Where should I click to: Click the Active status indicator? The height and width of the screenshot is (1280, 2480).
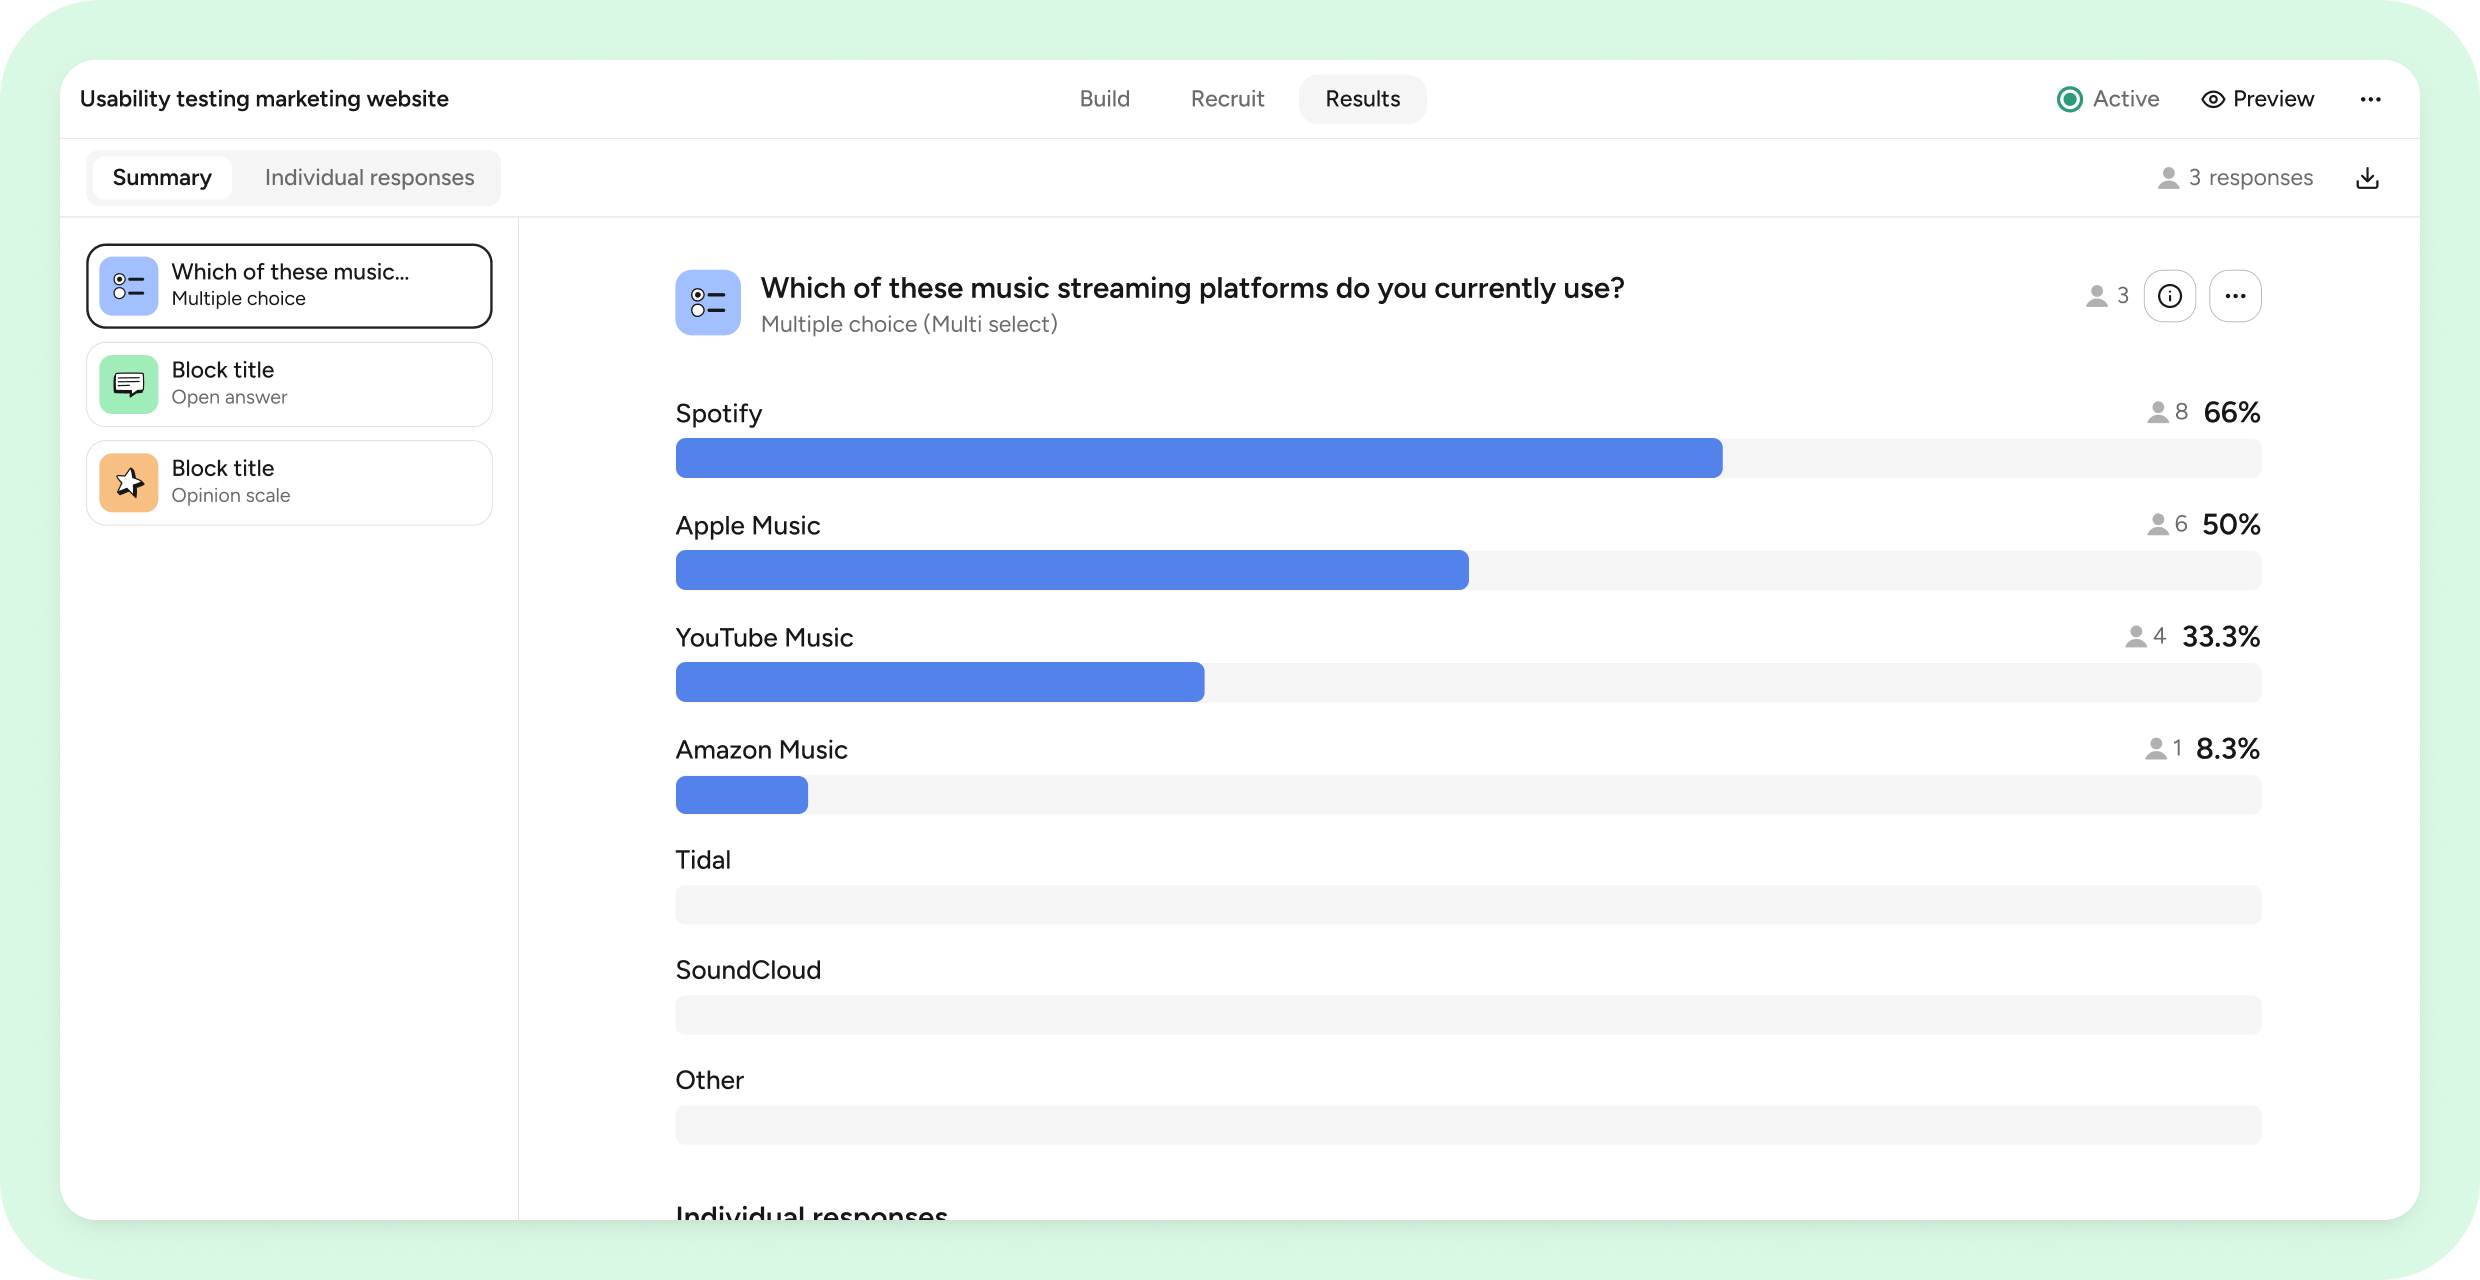click(2068, 98)
